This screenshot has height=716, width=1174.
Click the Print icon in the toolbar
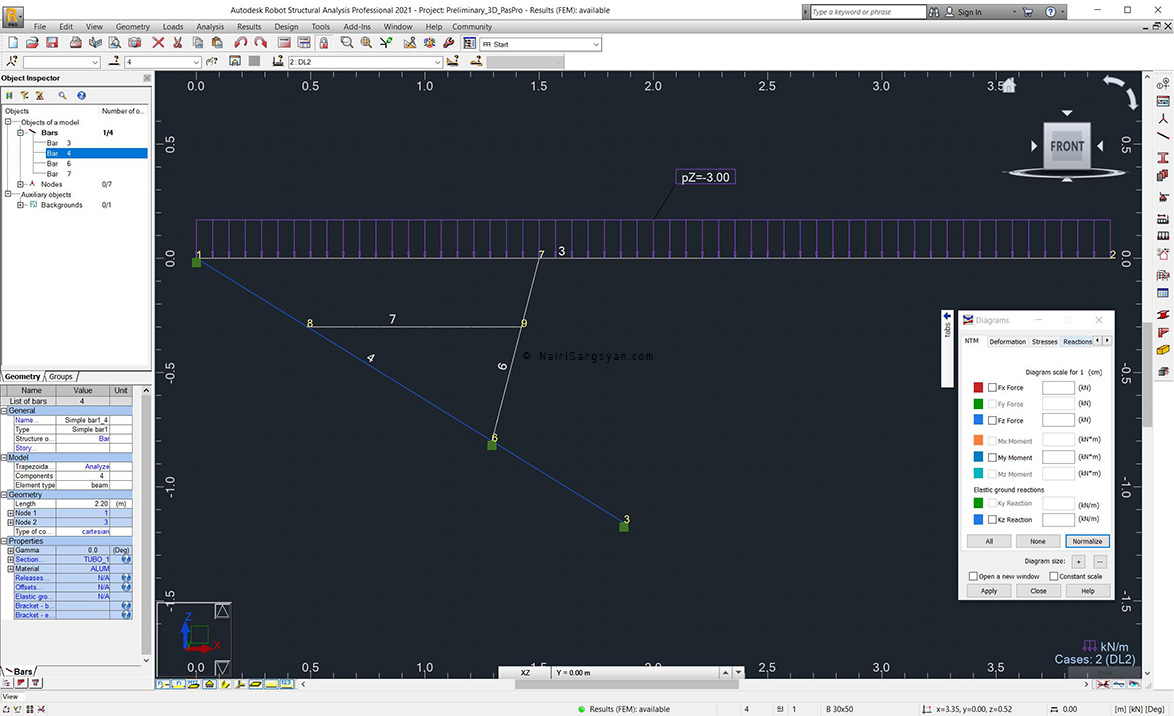coord(76,43)
